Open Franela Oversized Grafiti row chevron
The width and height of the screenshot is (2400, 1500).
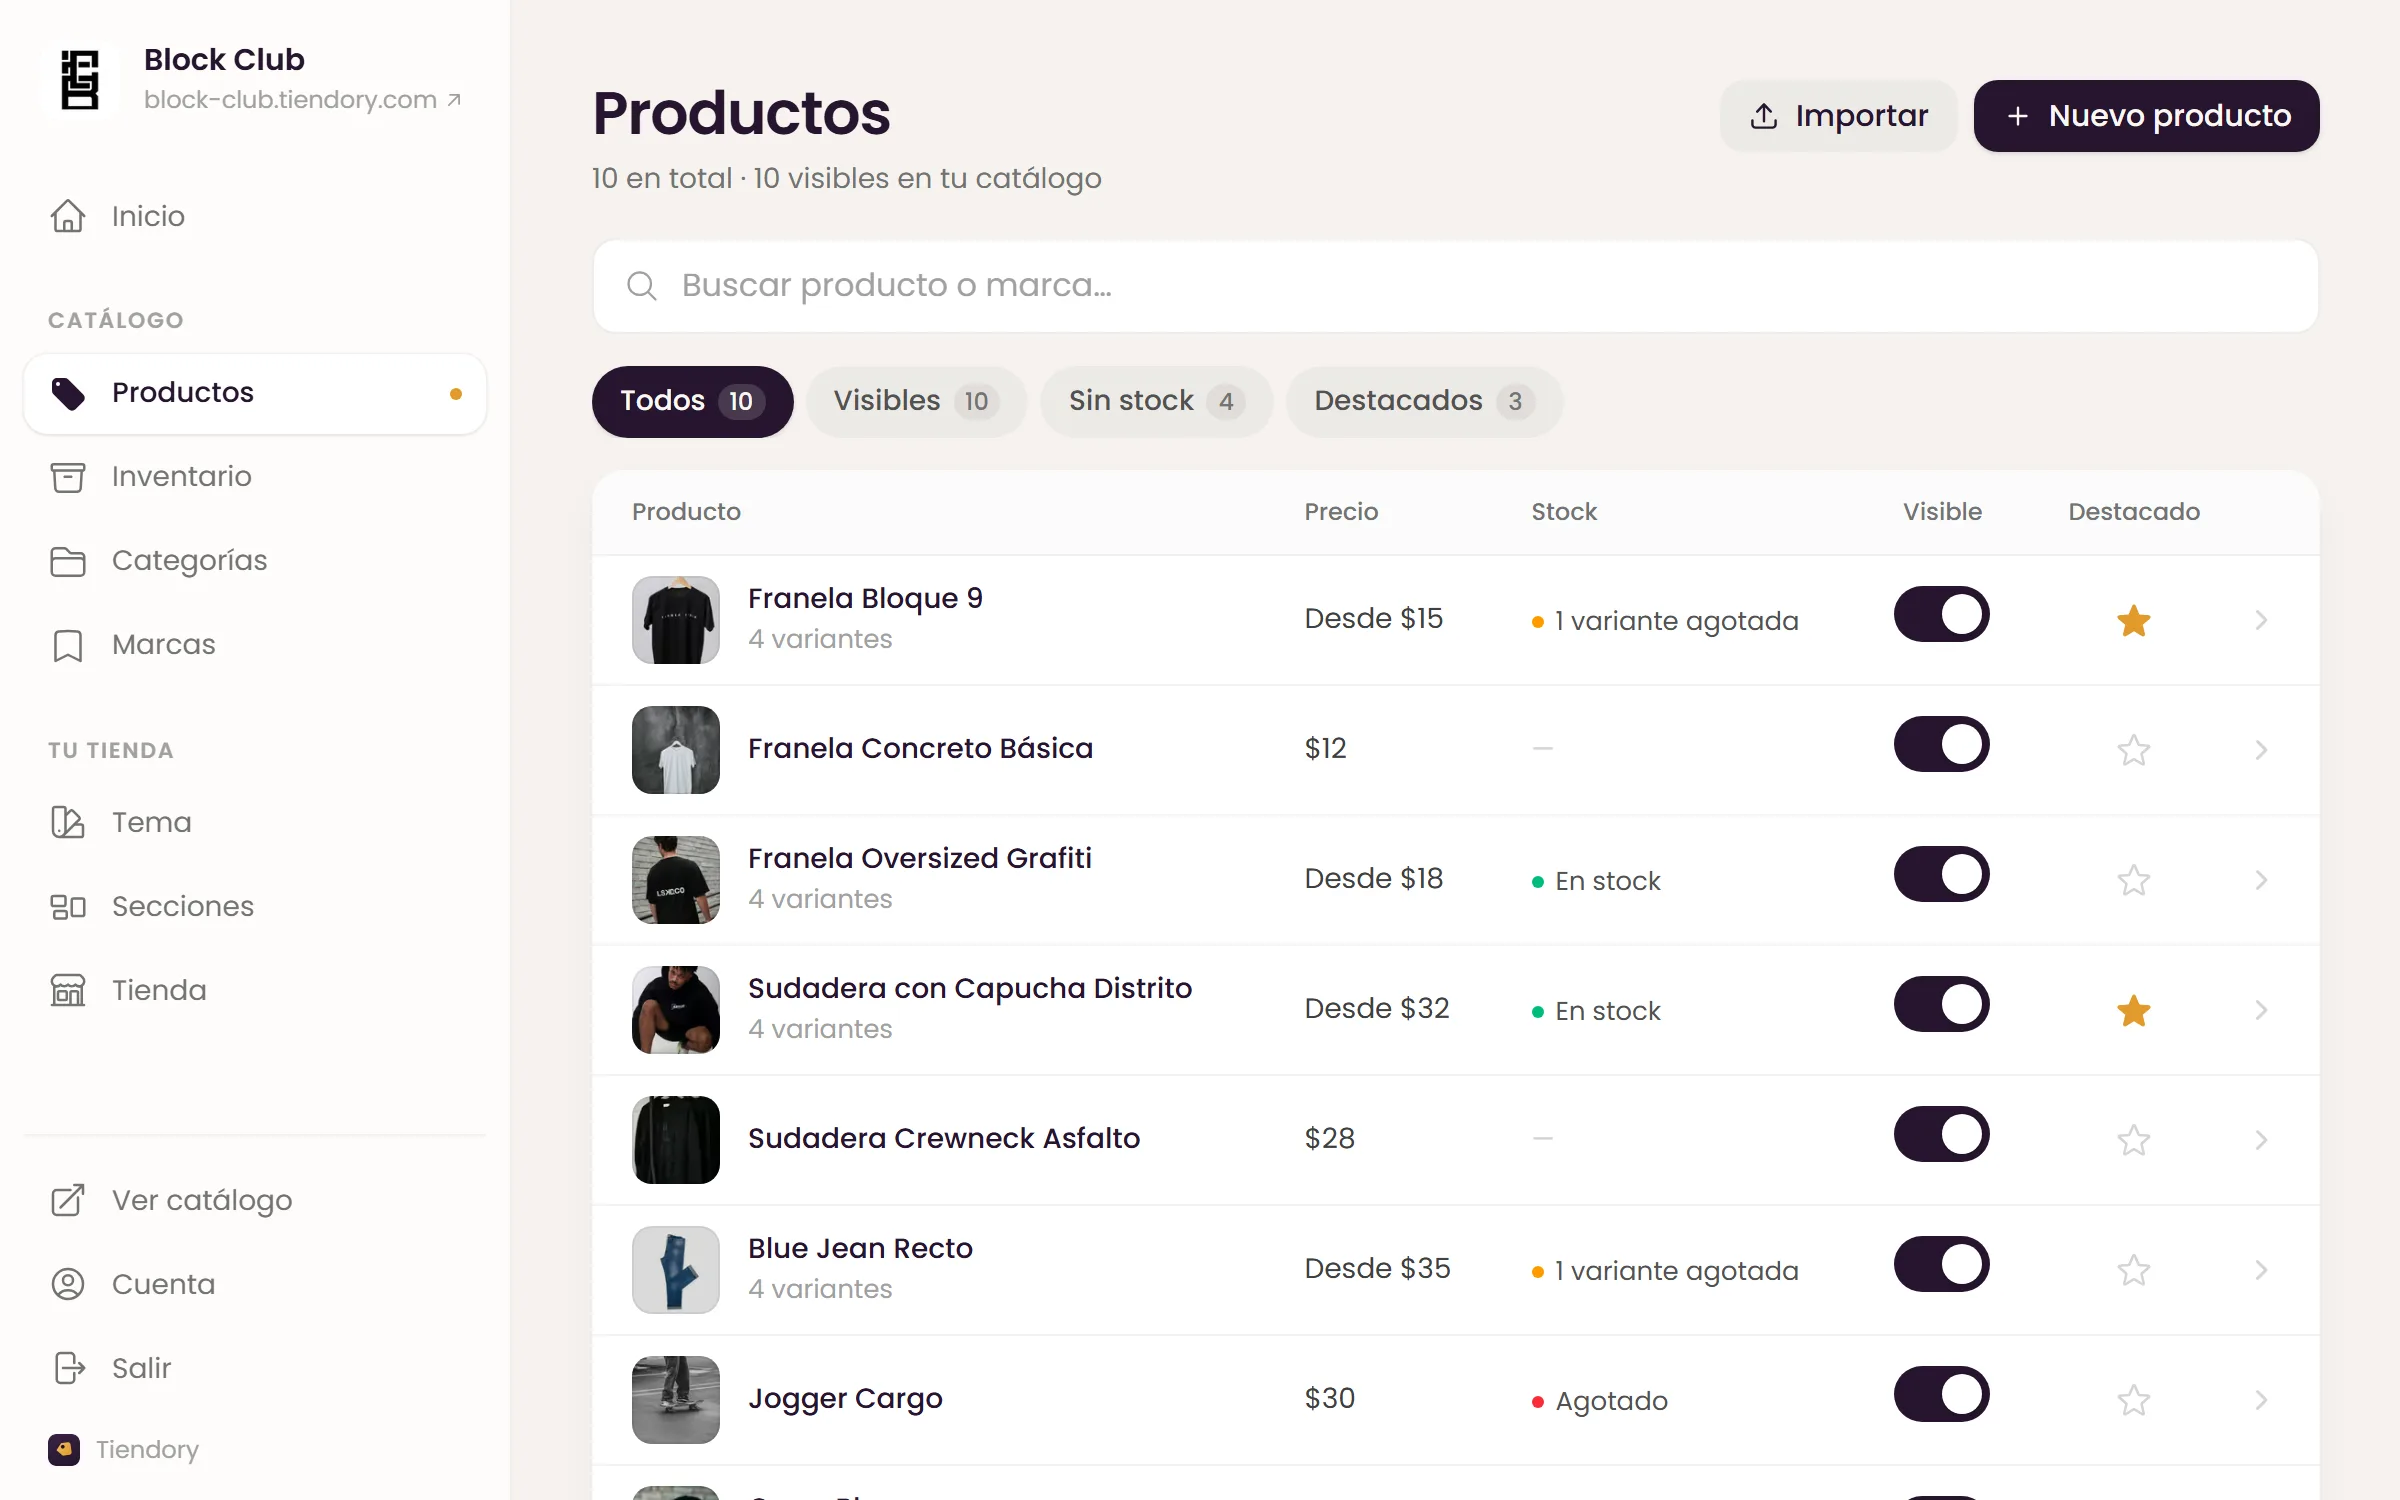click(2261, 880)
